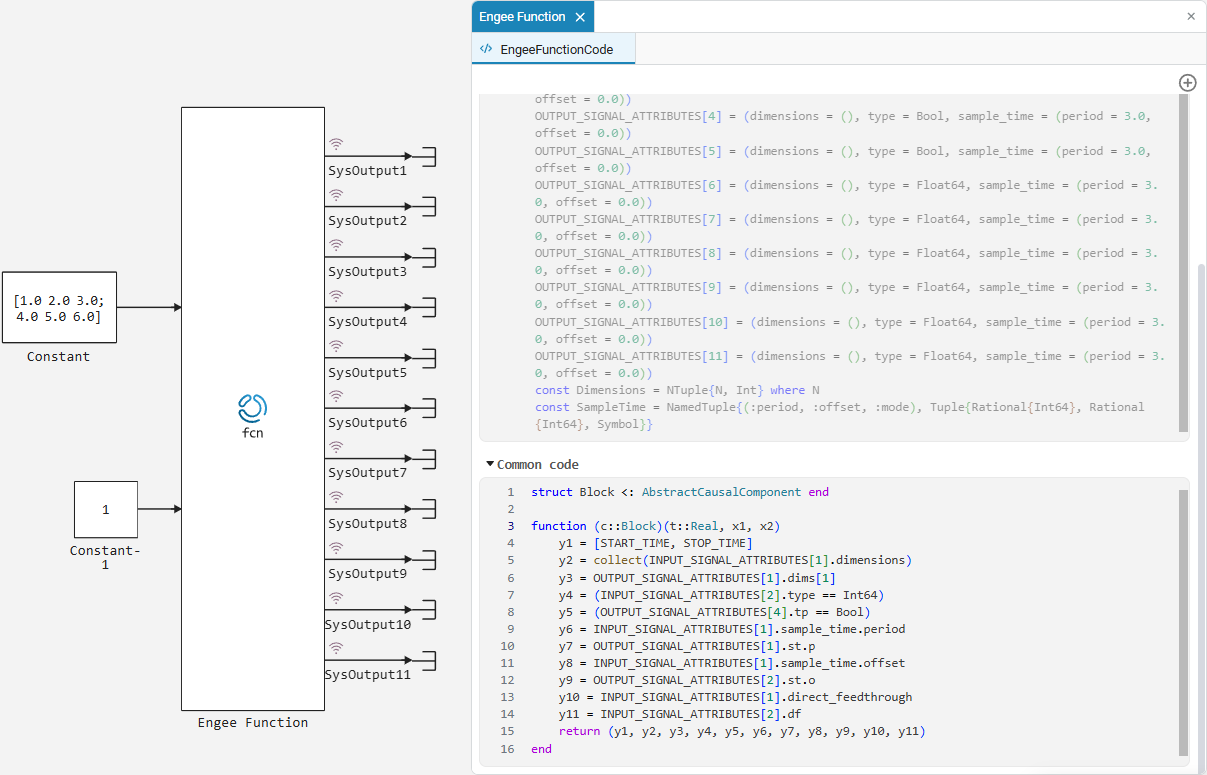Viewport: 1207px width, 775px height.
Task: Click the "y10" direct_feedthrough code line
Action: coord(735,696)
